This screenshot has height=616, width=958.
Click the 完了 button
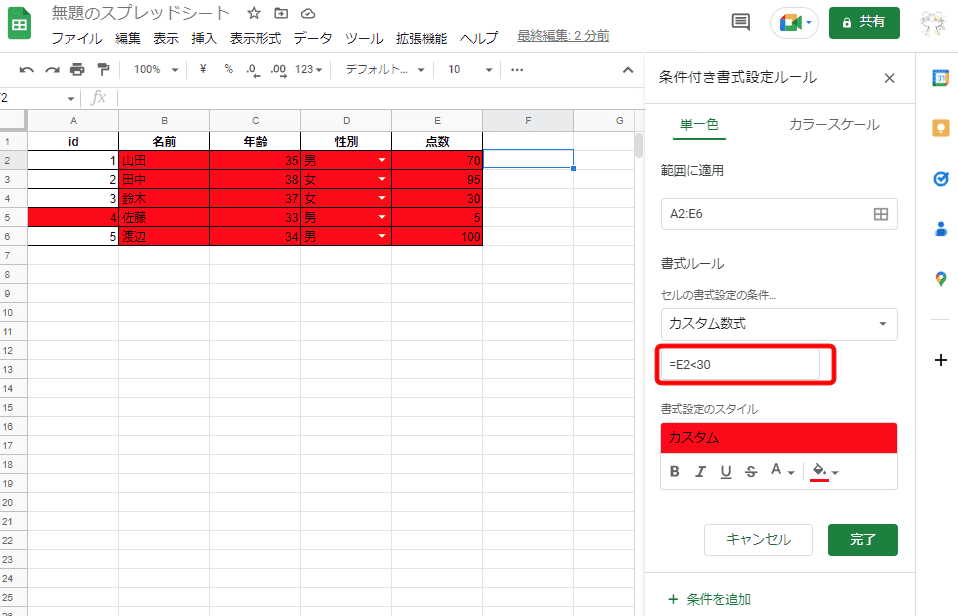[862, 540]
